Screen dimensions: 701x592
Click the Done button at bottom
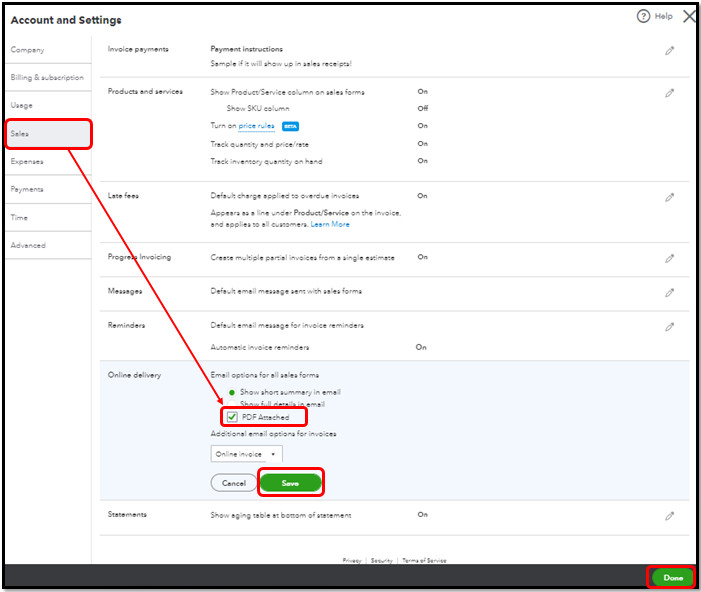click(673, 578)
